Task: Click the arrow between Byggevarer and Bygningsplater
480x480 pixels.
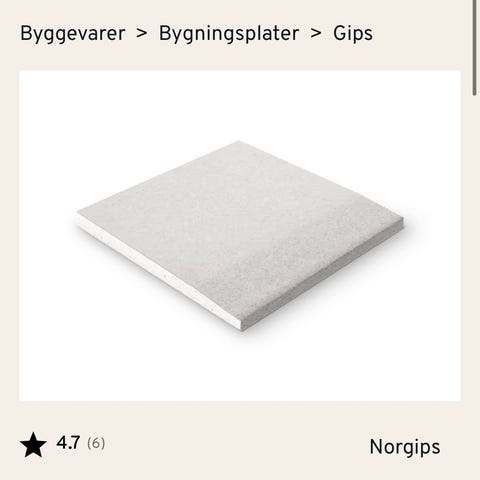Action: 142,33
